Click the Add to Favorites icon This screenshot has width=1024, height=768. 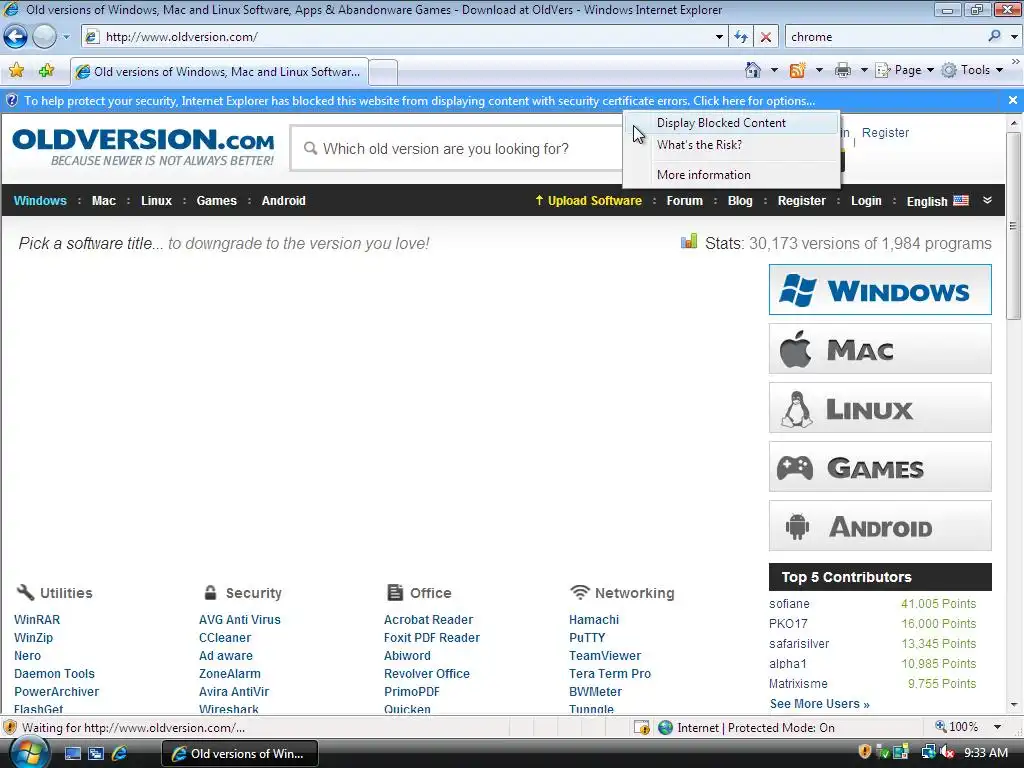(46, 71)
